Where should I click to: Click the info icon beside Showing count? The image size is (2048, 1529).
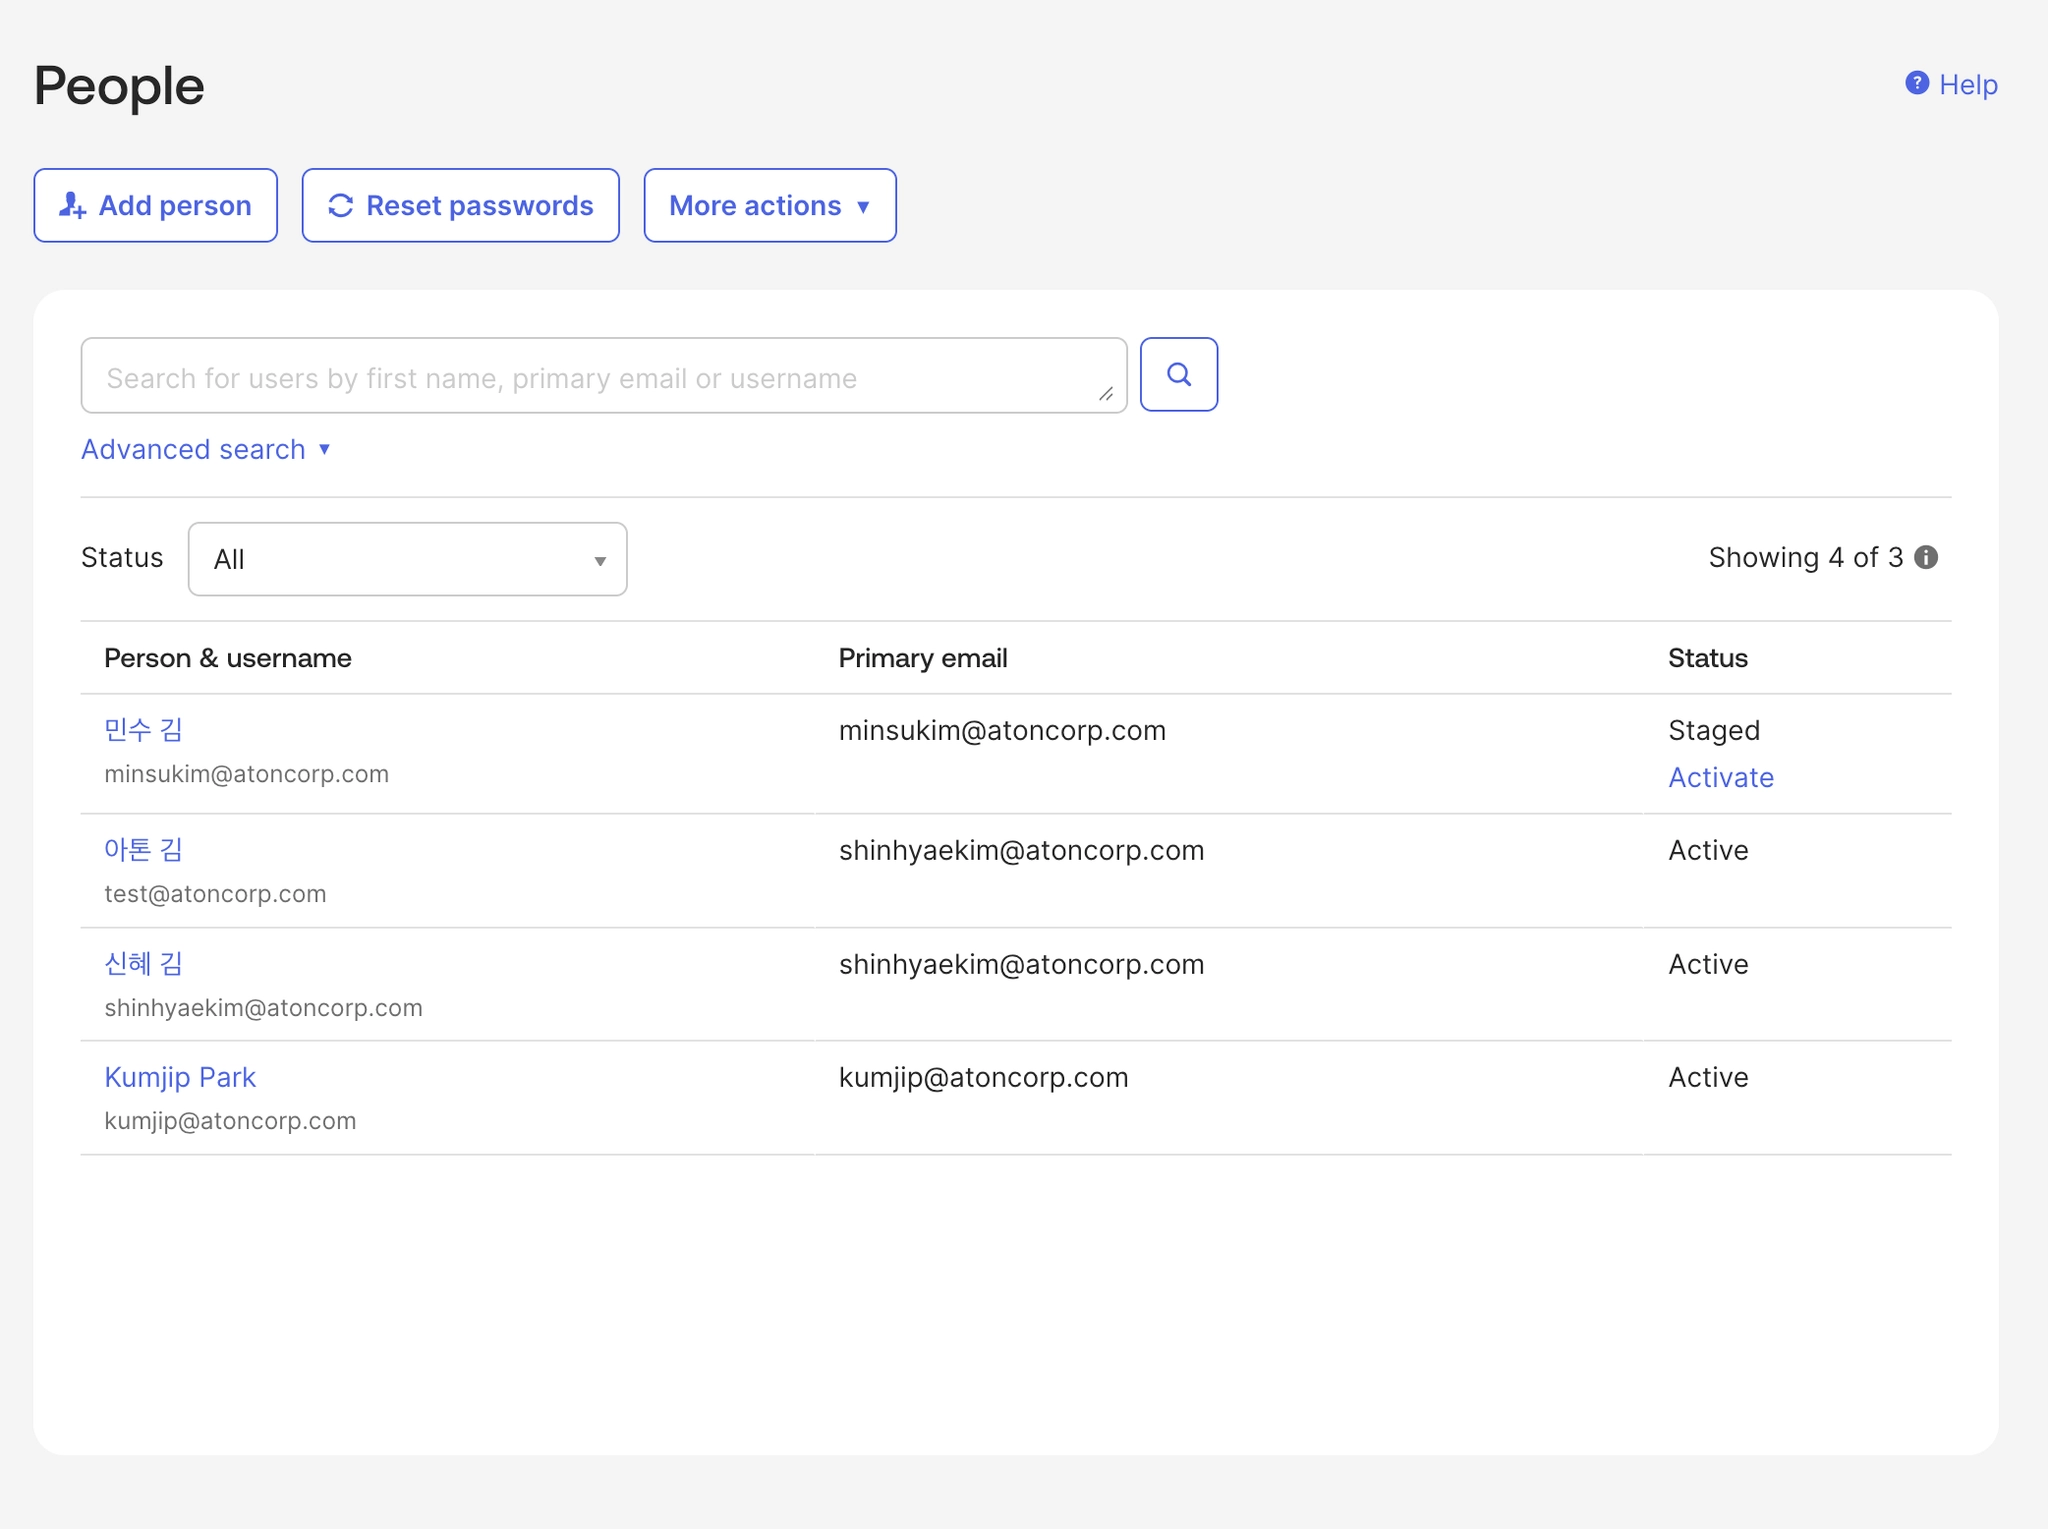click(1926, 558)
